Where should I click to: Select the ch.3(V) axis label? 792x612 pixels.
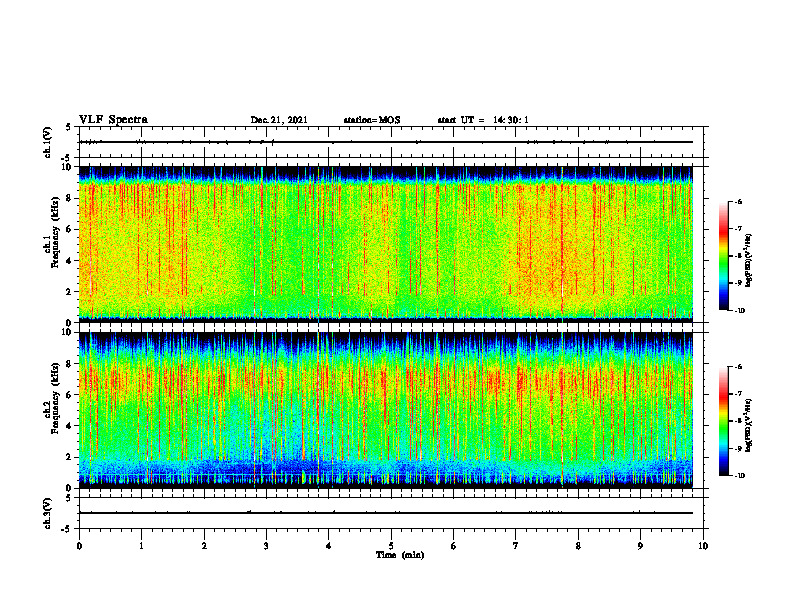[x=48, y=513]
